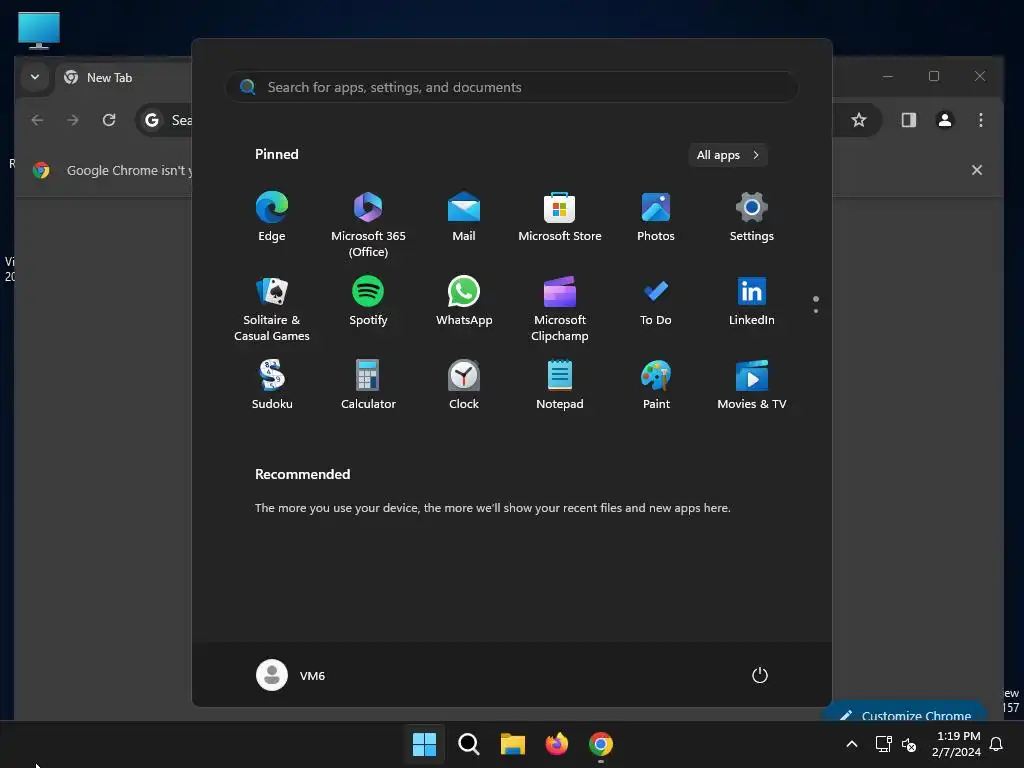
Task: Open the To Do app
Action: click(656, 302)
